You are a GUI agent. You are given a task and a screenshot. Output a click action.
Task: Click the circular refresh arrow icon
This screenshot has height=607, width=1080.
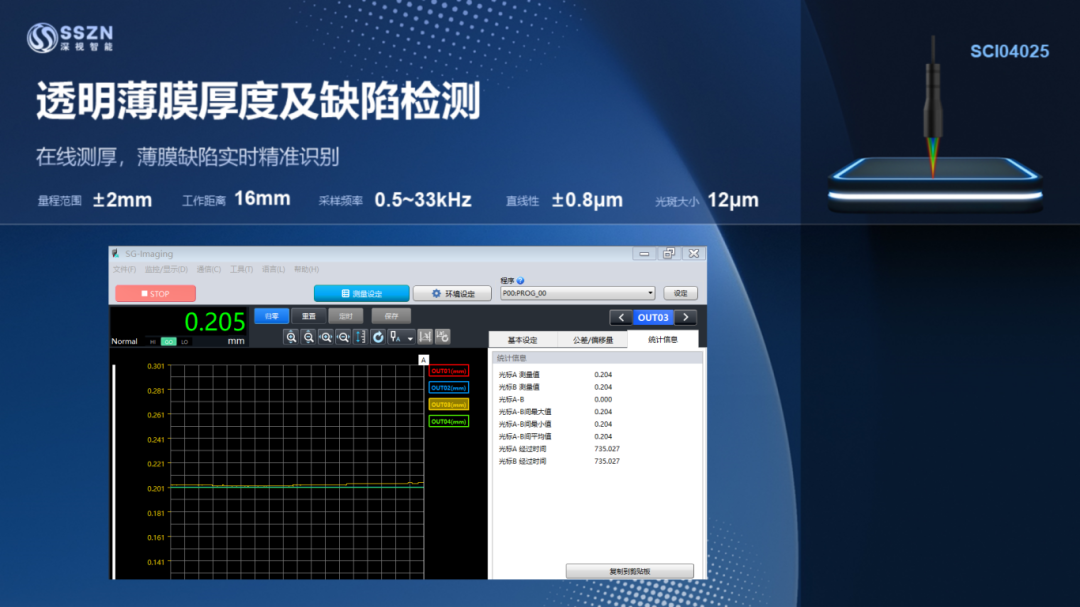(377, 337)
